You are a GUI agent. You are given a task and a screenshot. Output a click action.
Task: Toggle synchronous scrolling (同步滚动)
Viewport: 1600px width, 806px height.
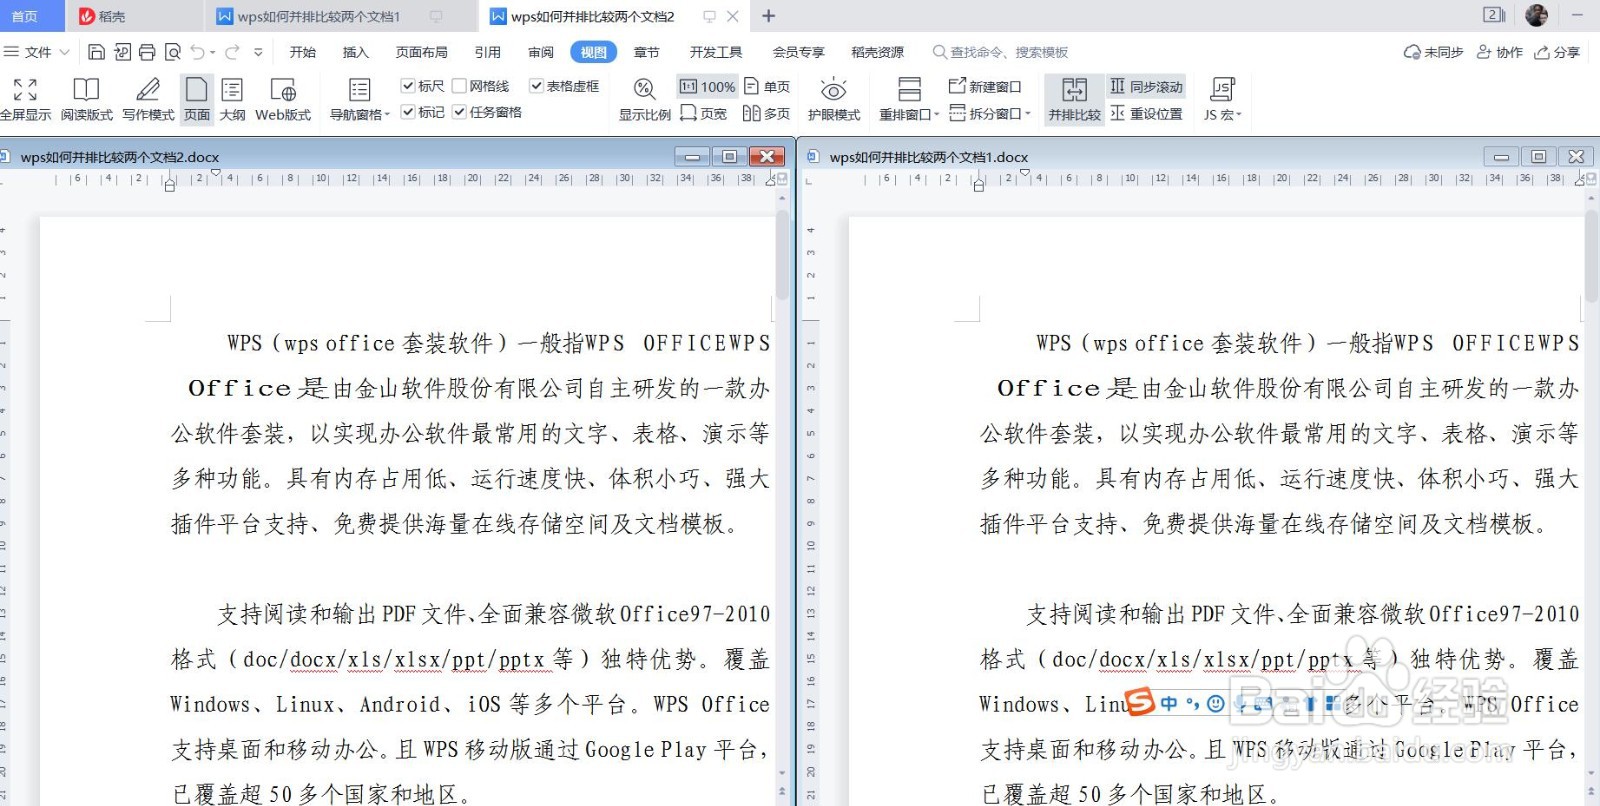pyautogui.click(x=1146, y=87)
